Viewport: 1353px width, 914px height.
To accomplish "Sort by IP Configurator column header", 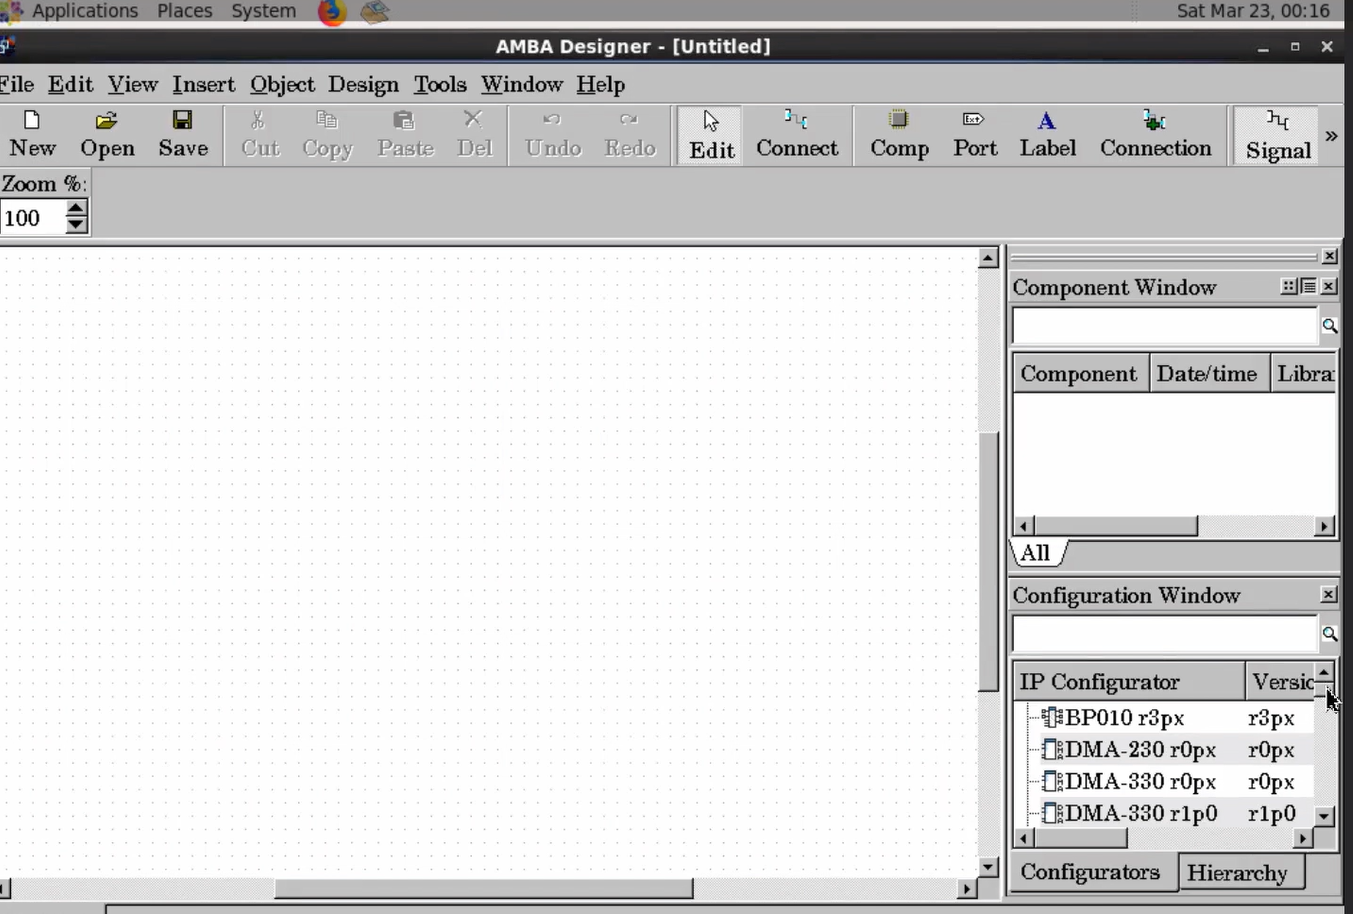I will (x=1129, y=682).
